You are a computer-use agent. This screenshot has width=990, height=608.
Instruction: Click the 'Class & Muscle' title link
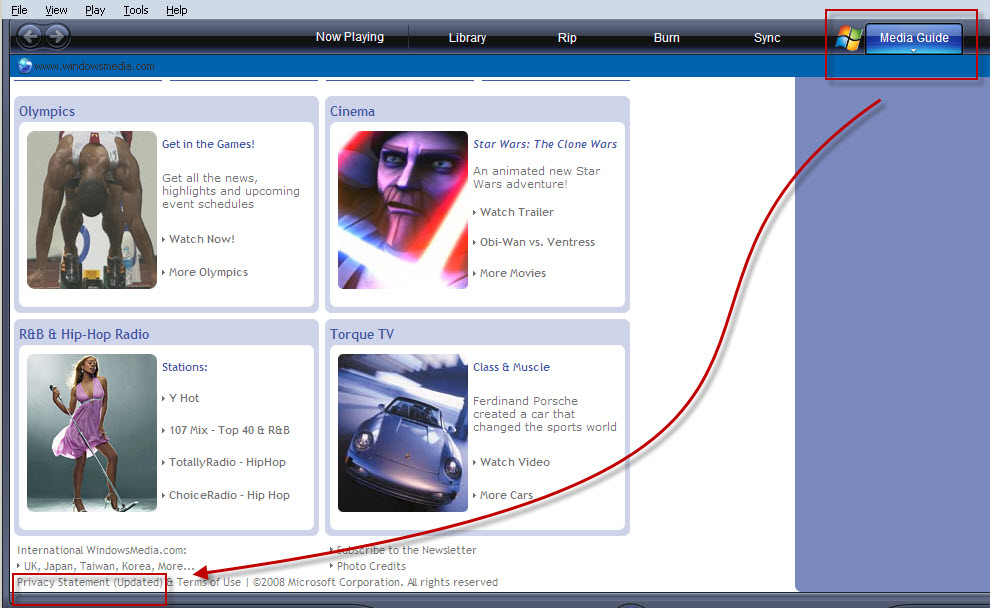pyautogui.click(x=511, y=367)
